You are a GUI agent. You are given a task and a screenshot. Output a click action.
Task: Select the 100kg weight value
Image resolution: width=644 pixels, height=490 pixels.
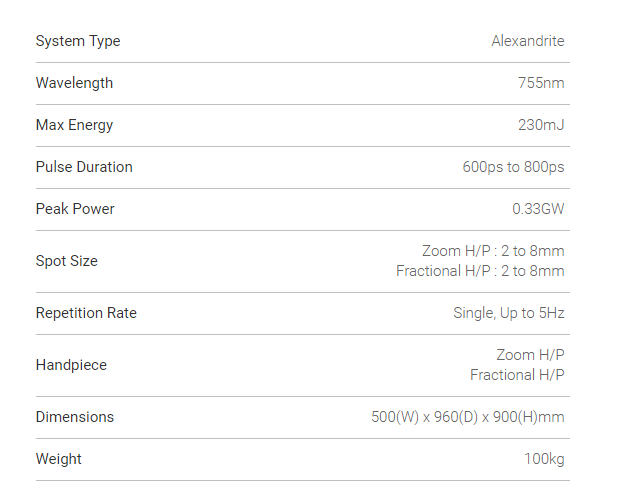(542, 459)
